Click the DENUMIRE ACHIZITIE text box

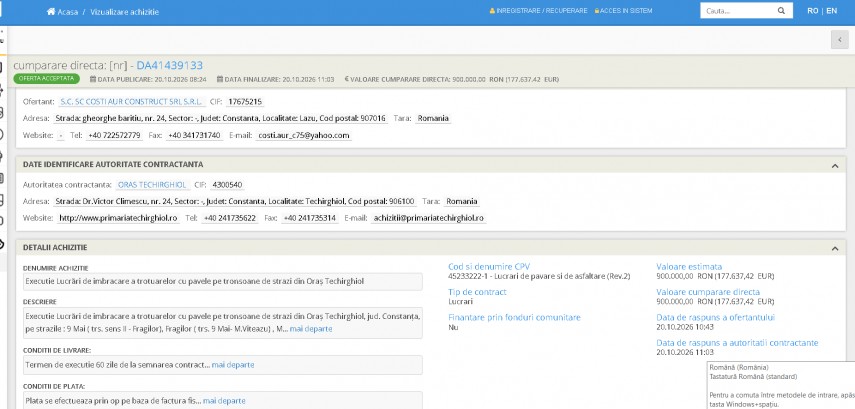222,281
